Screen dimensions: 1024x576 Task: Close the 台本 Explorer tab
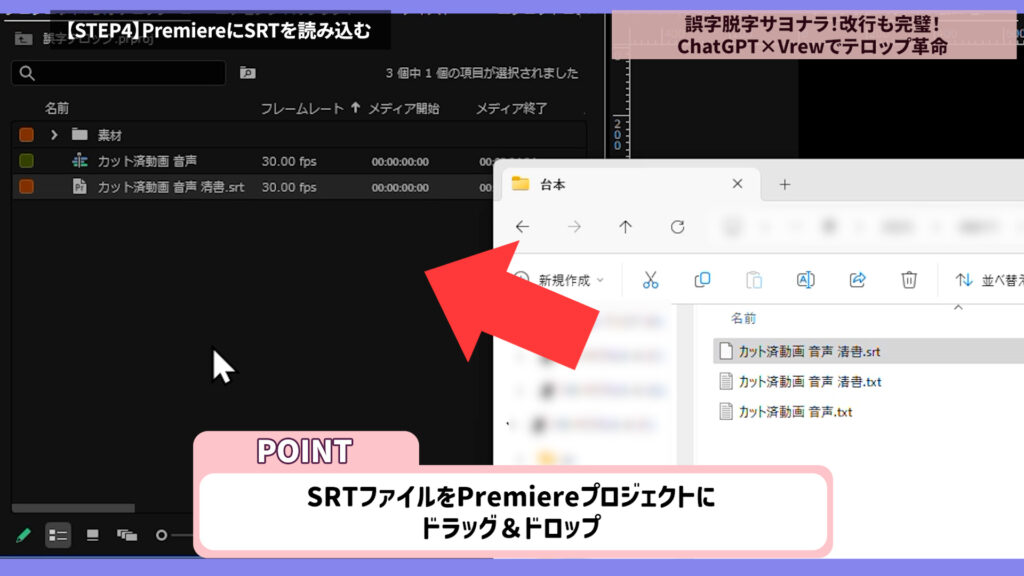click(737, 184)
